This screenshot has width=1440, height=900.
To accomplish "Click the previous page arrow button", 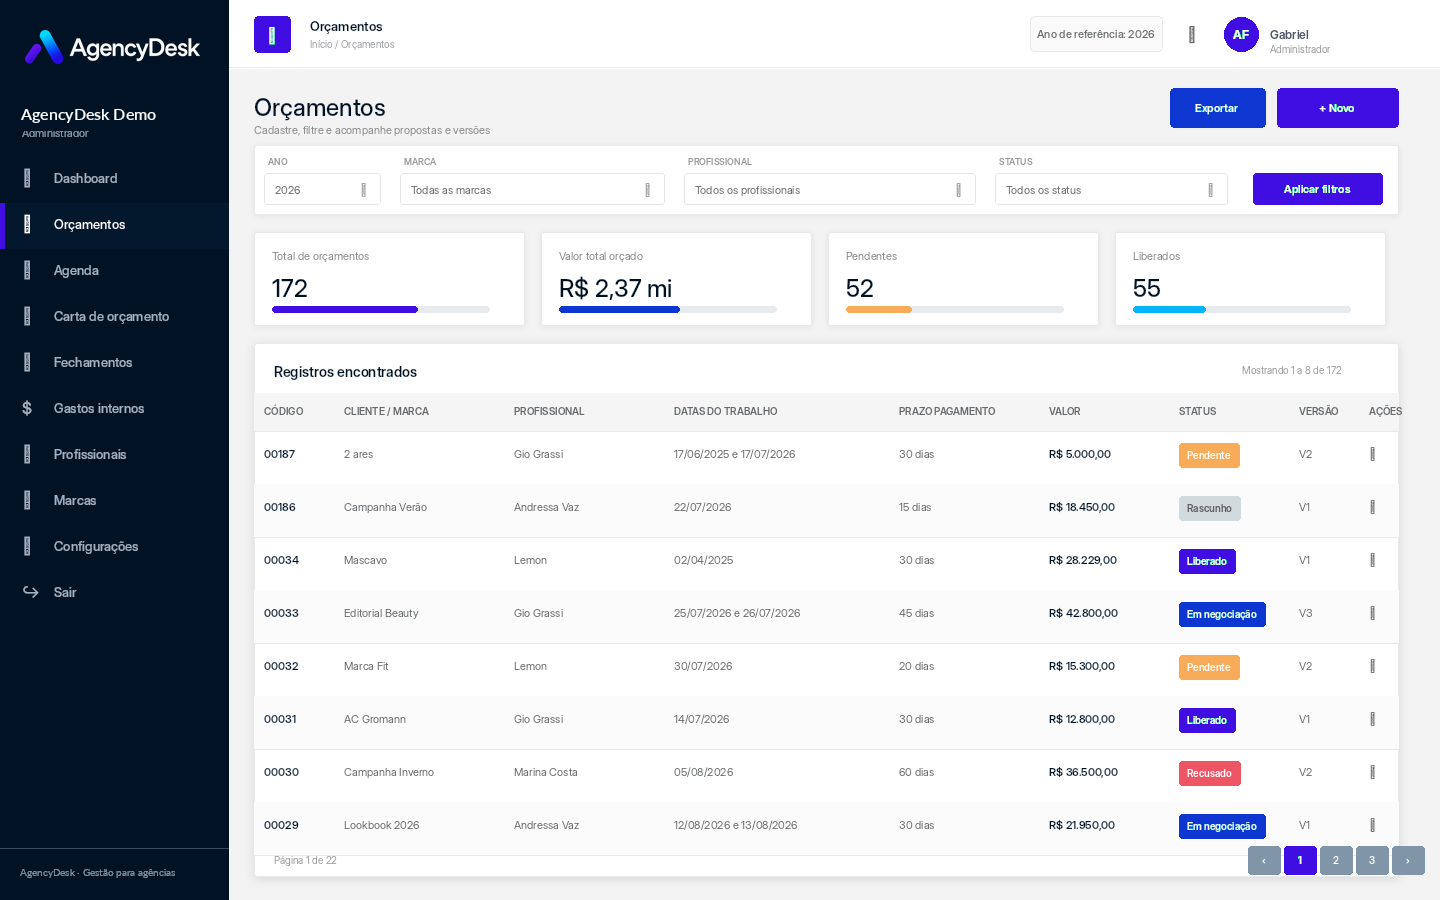I will tap(1264, 860).
